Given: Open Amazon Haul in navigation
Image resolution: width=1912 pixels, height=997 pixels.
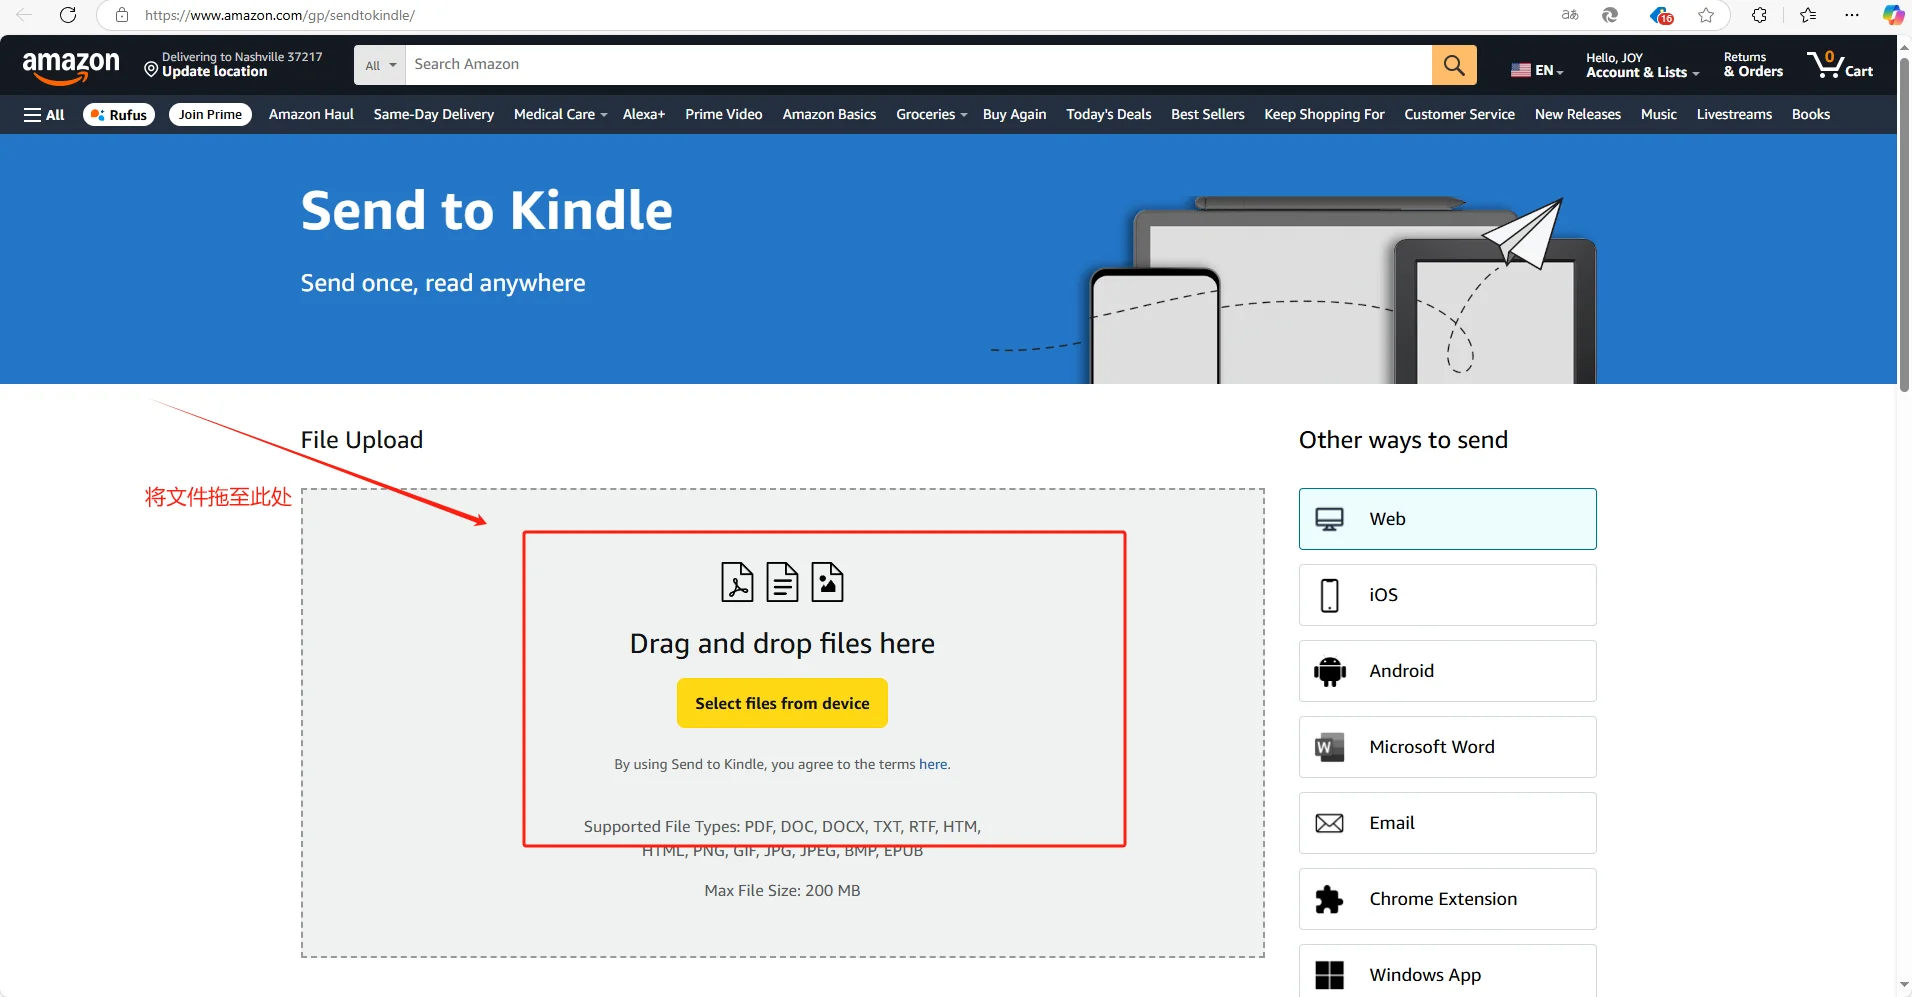Looking at the screenshot, I should pos(311,115).
